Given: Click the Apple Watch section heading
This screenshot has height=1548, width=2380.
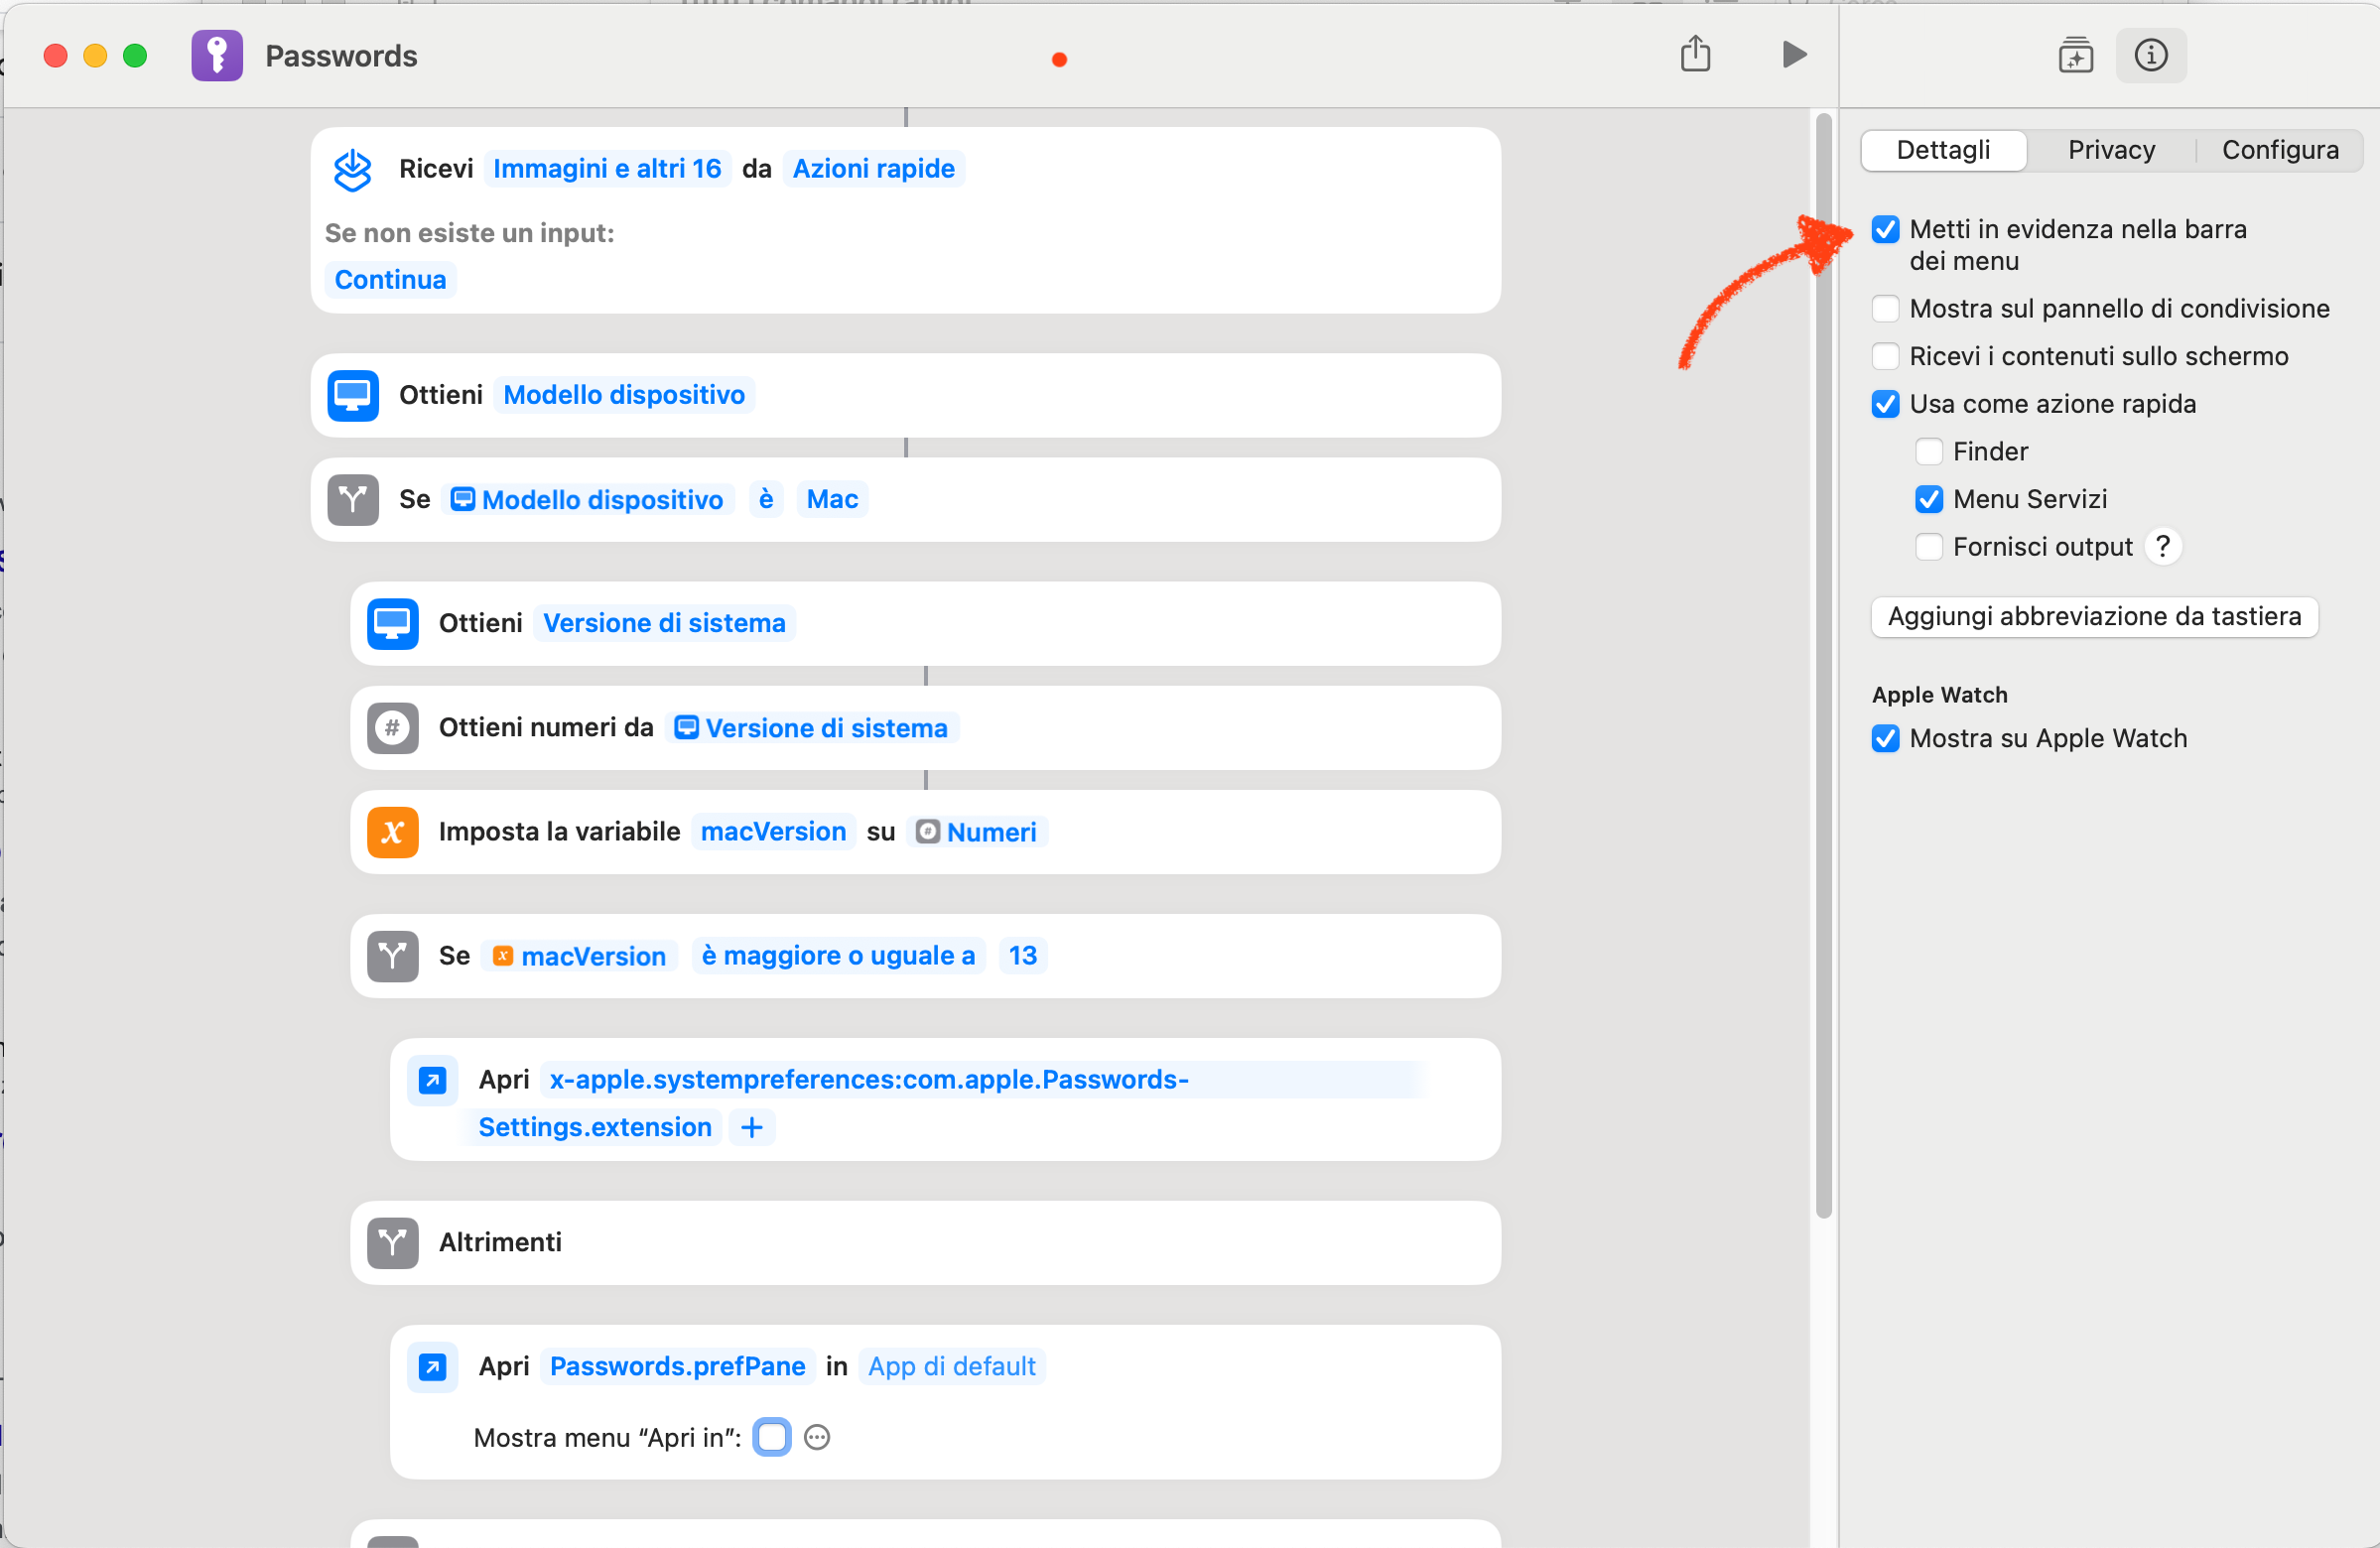Looking at the screenshot, I should (1939, 695).
